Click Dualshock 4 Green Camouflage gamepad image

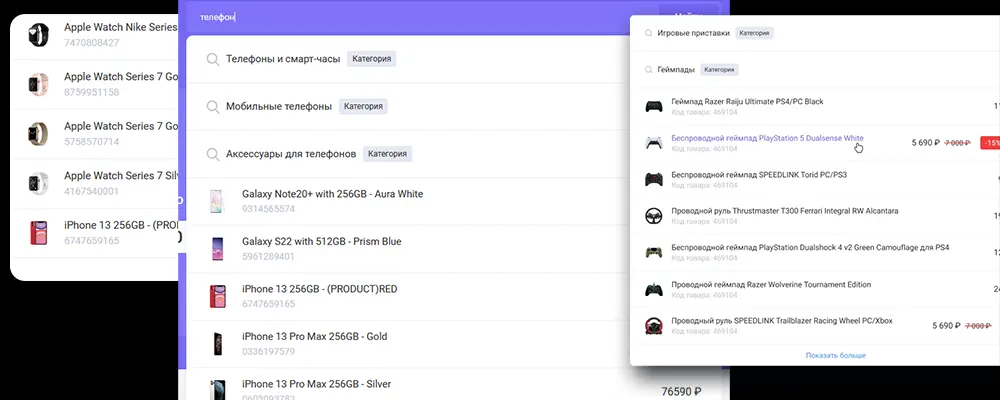coord(654,252)
